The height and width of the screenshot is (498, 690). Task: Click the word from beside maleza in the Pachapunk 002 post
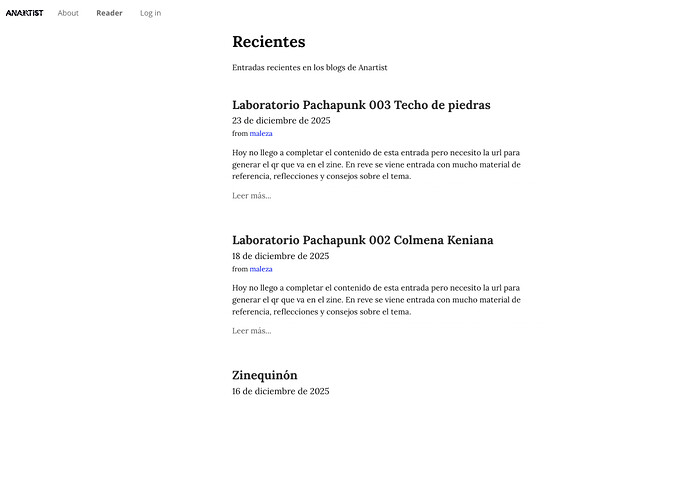tap(240, 269)
